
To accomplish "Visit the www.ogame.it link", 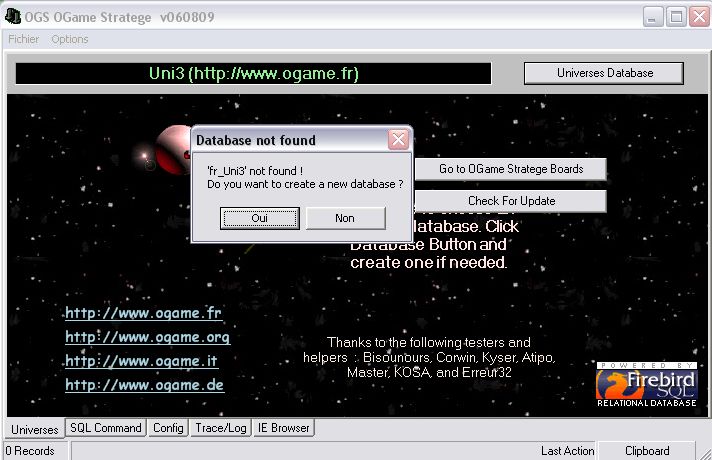I will point(141,361).
